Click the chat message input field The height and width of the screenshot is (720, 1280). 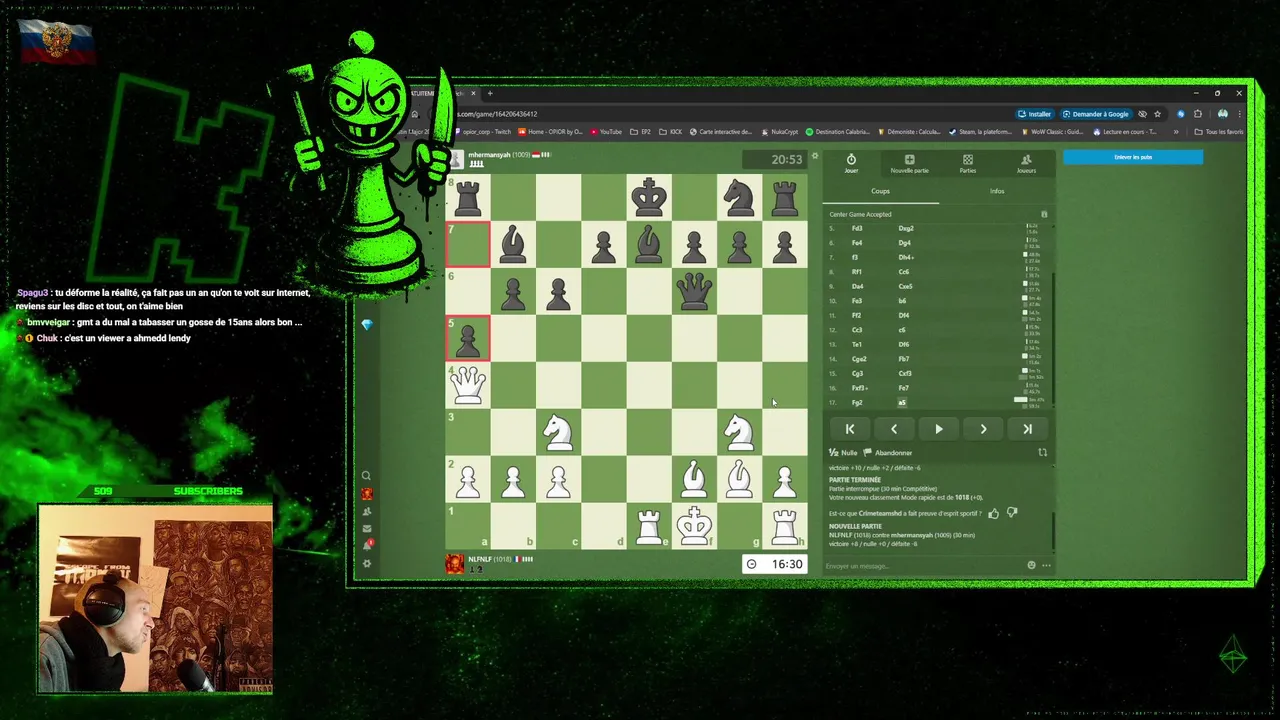[920, 566]
